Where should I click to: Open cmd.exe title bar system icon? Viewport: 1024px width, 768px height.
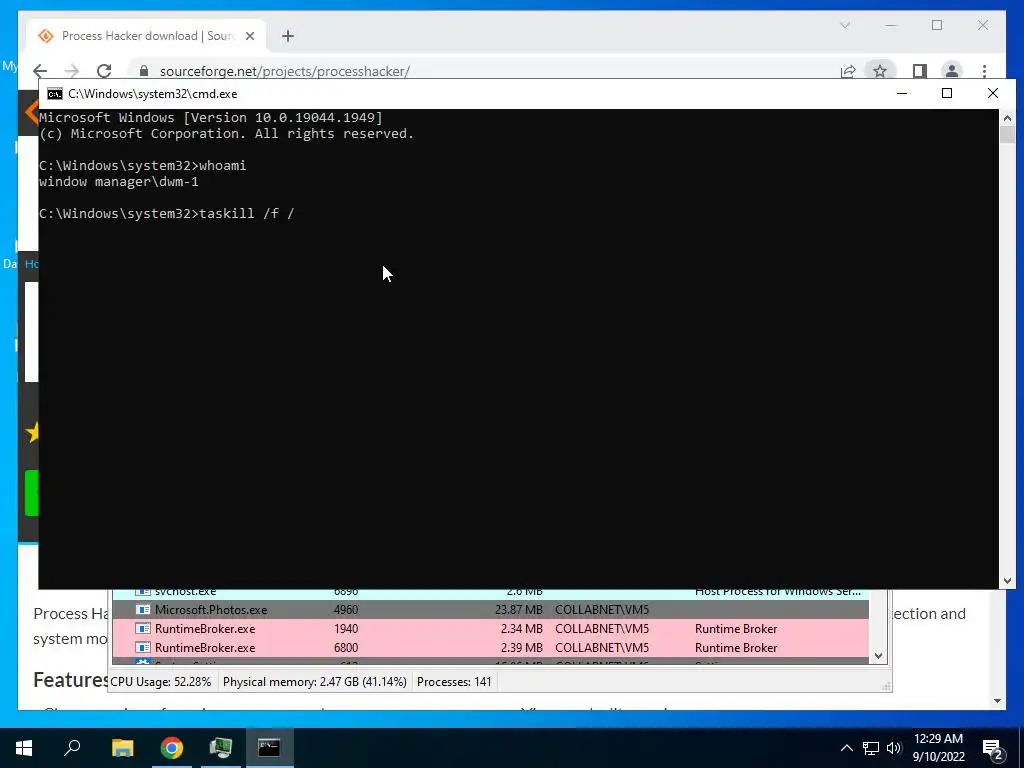(x=55, y=93)
